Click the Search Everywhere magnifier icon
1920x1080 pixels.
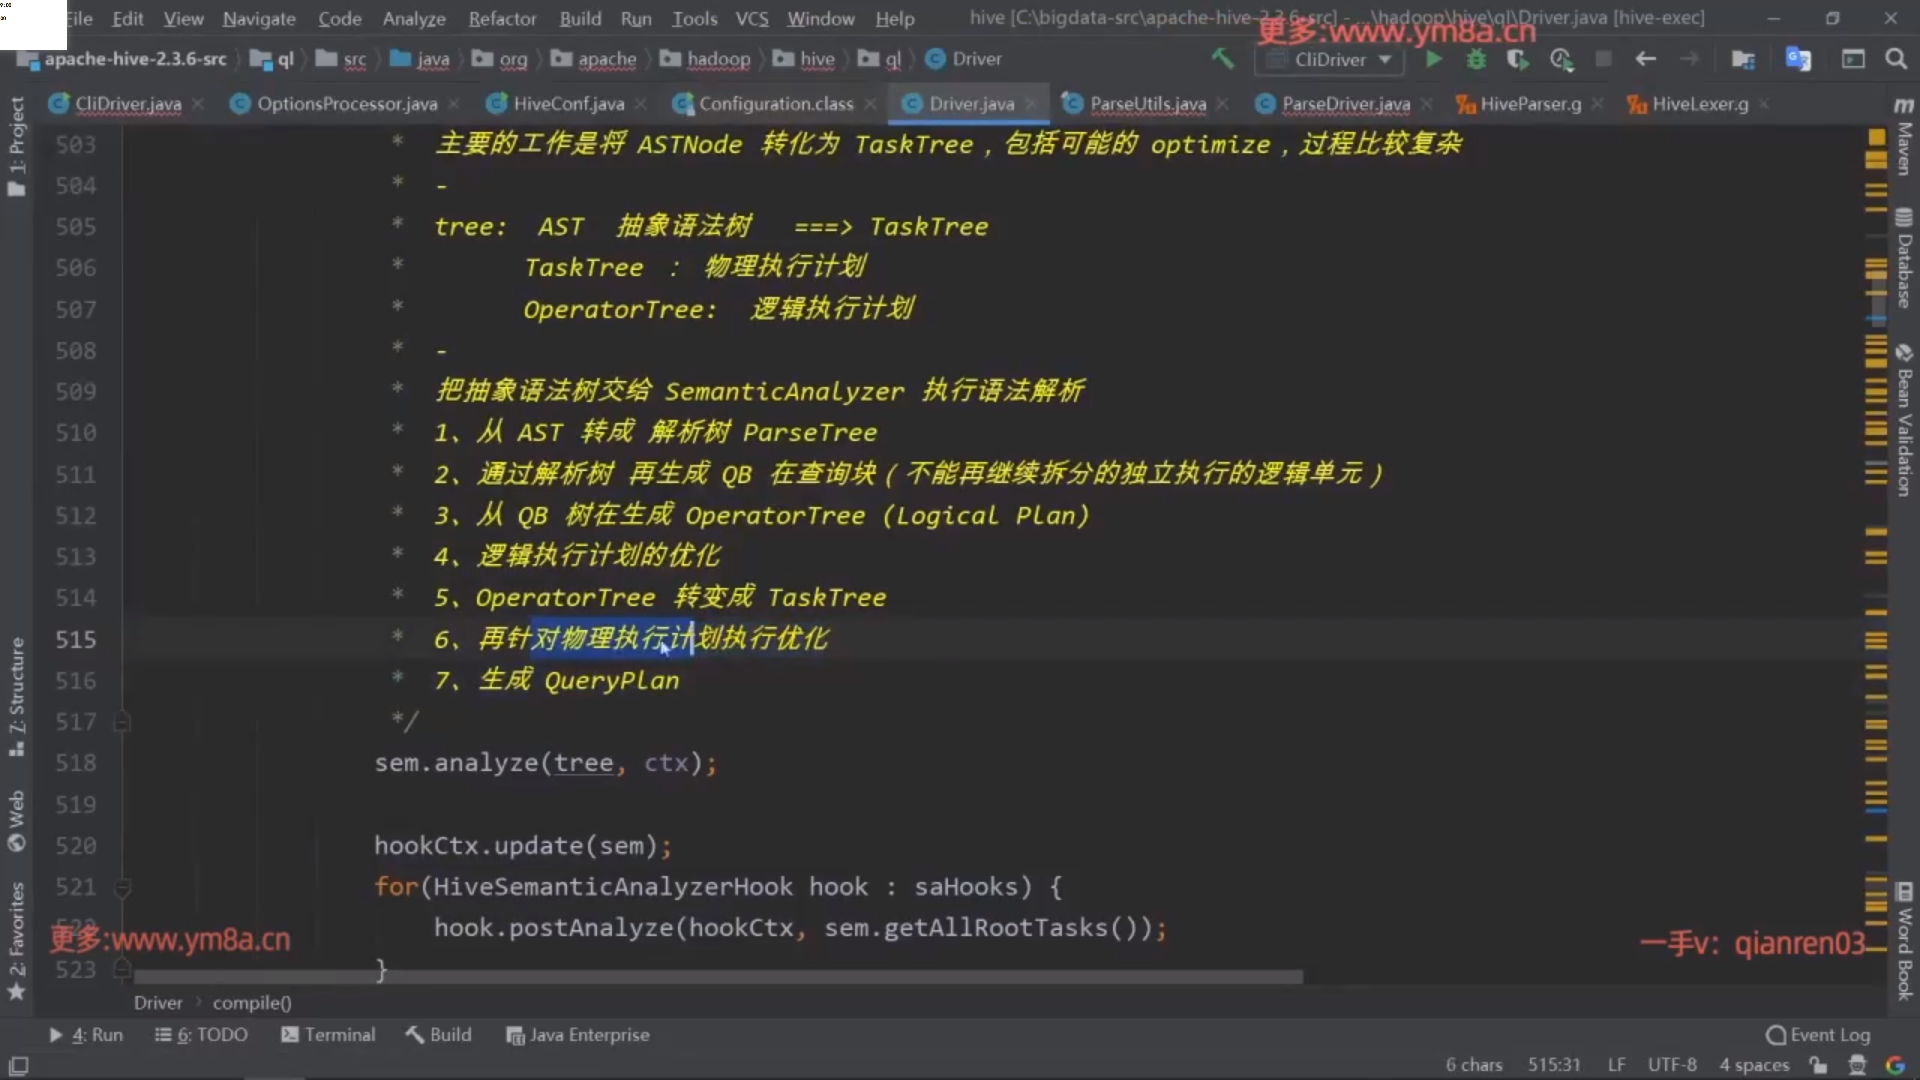click(1896, 59)
